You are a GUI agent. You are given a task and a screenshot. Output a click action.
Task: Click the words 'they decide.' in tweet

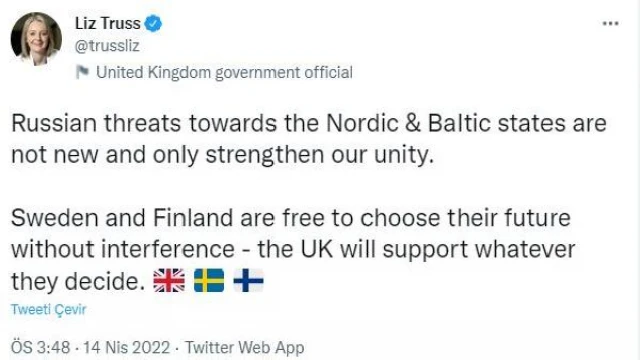coord(78,282)
